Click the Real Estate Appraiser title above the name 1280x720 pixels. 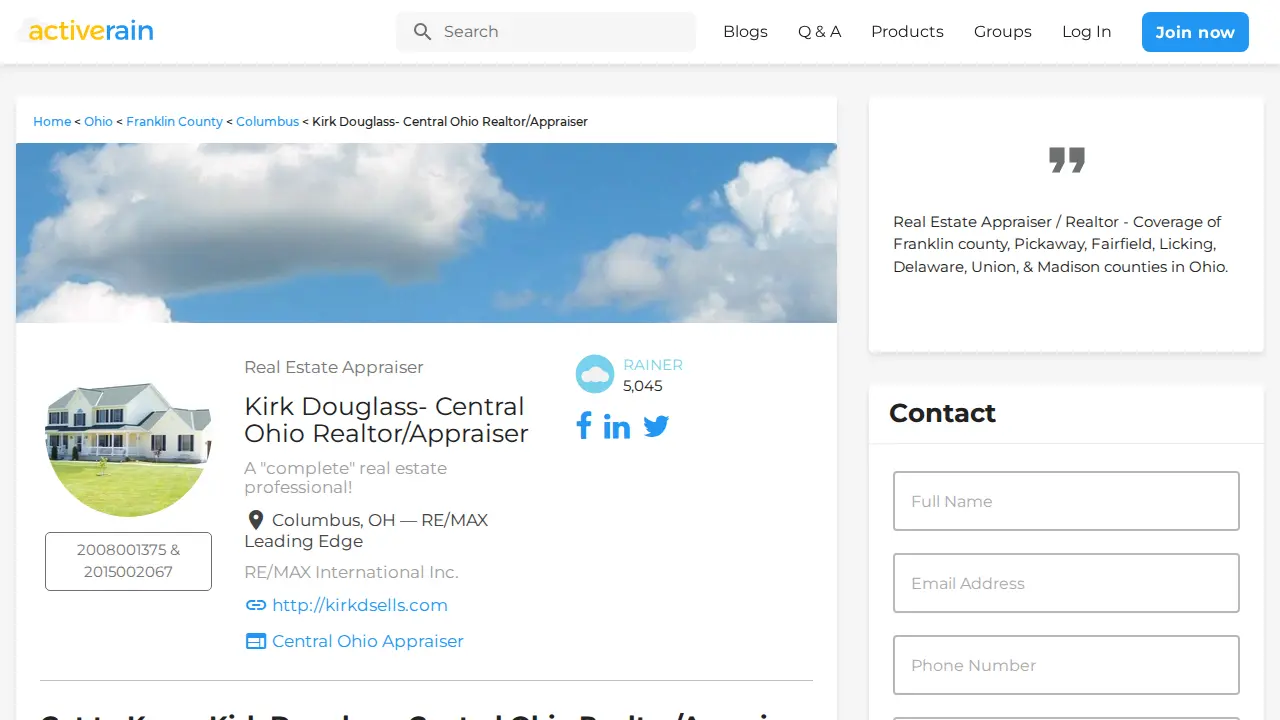[x=334, y=367]
